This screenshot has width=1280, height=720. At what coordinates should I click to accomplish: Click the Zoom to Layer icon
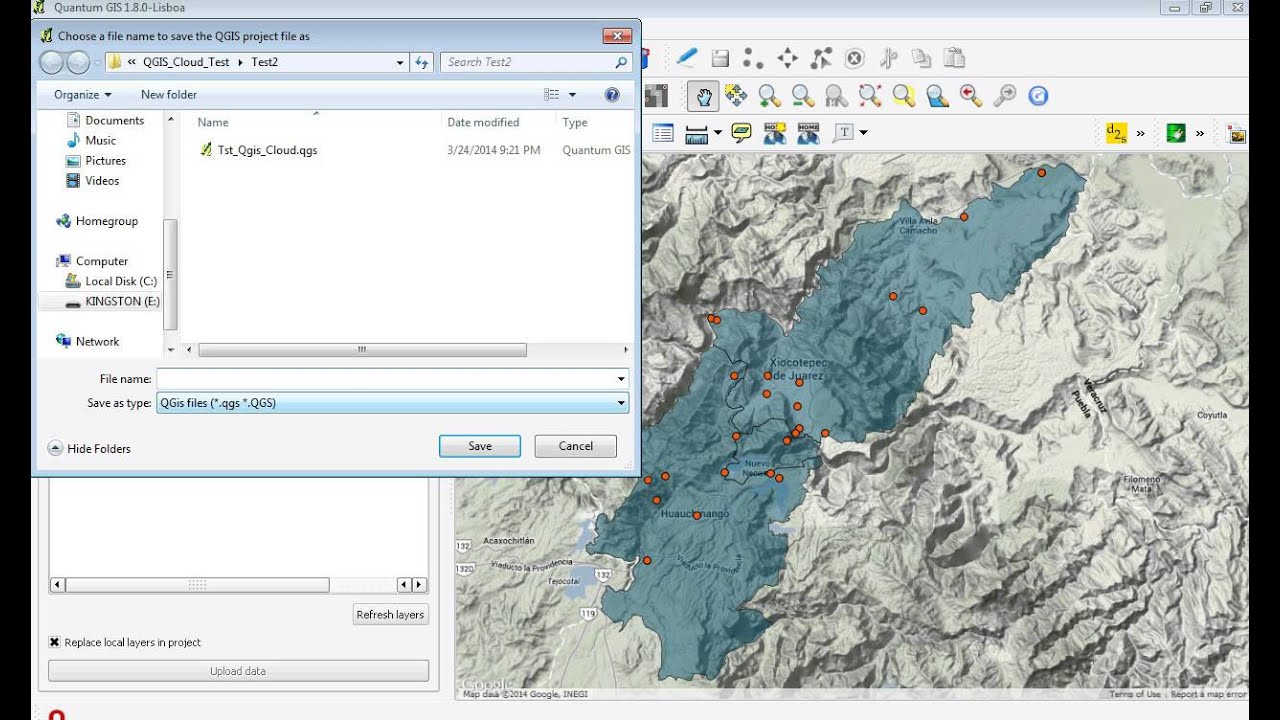(x=937, y=95)
